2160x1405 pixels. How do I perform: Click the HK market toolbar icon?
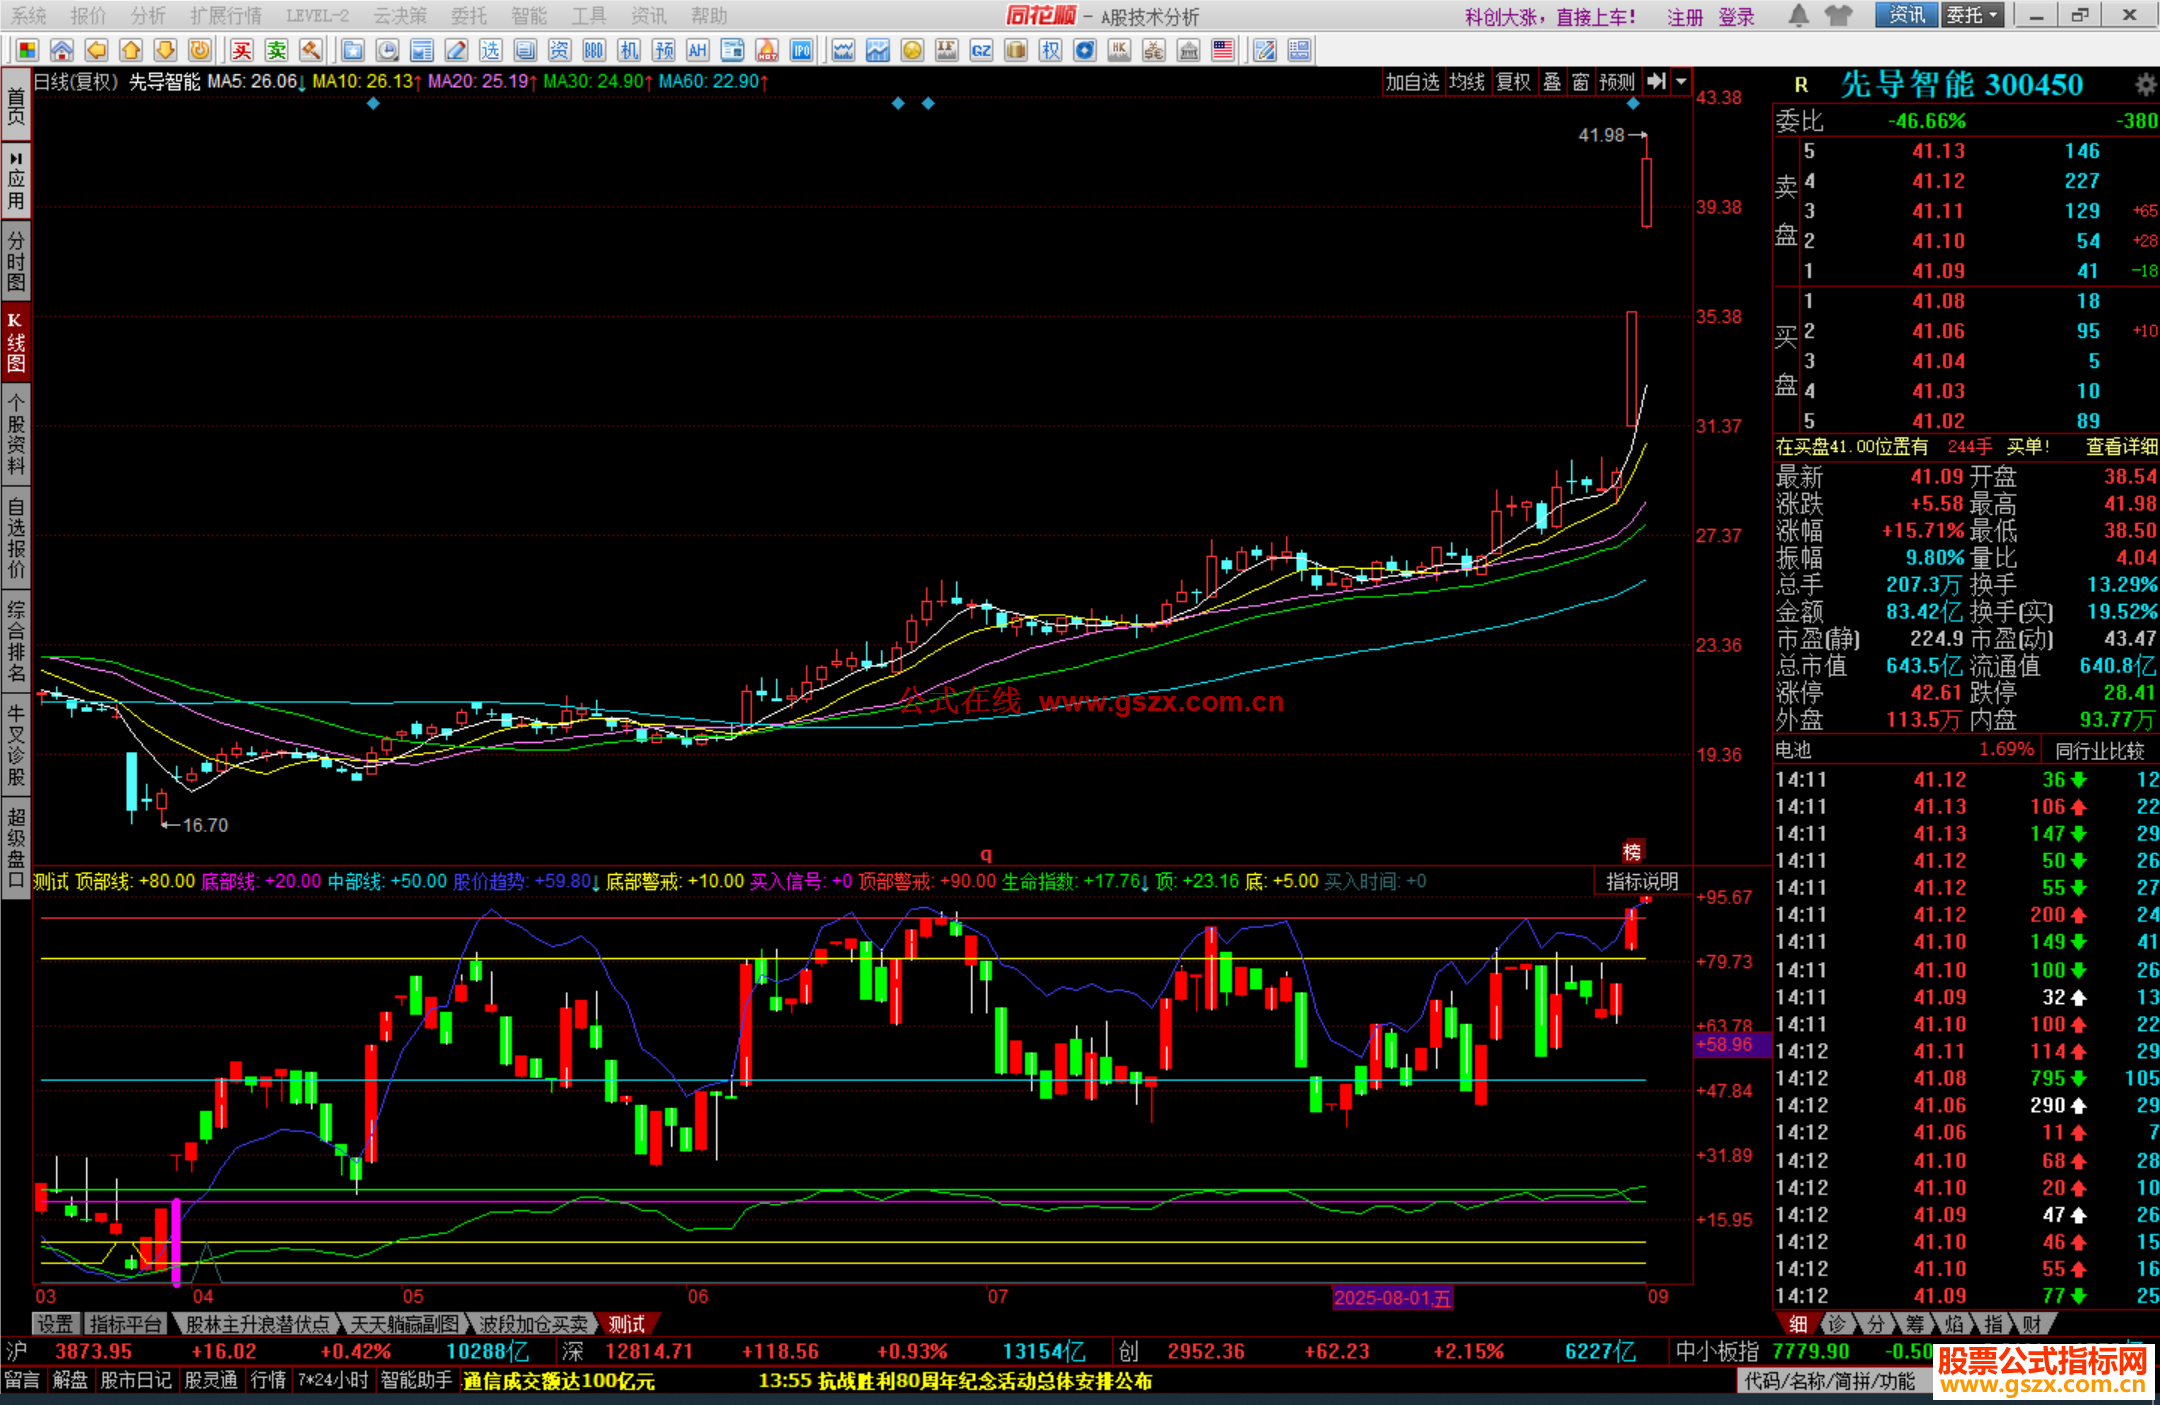click(x=1119, y=50)
